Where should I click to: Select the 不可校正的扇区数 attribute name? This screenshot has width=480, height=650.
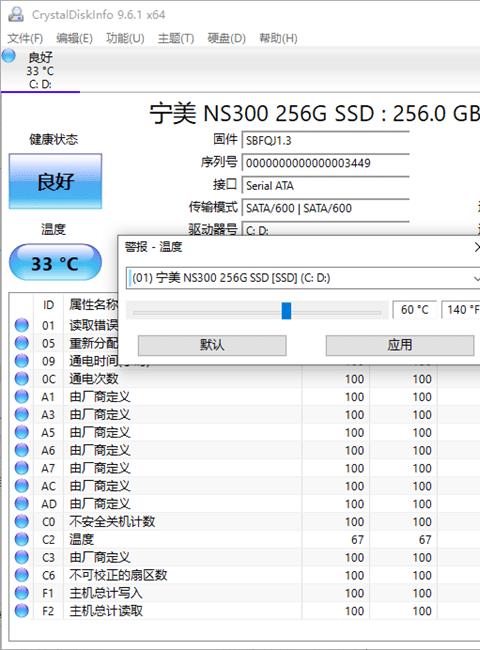pos(118,575)
